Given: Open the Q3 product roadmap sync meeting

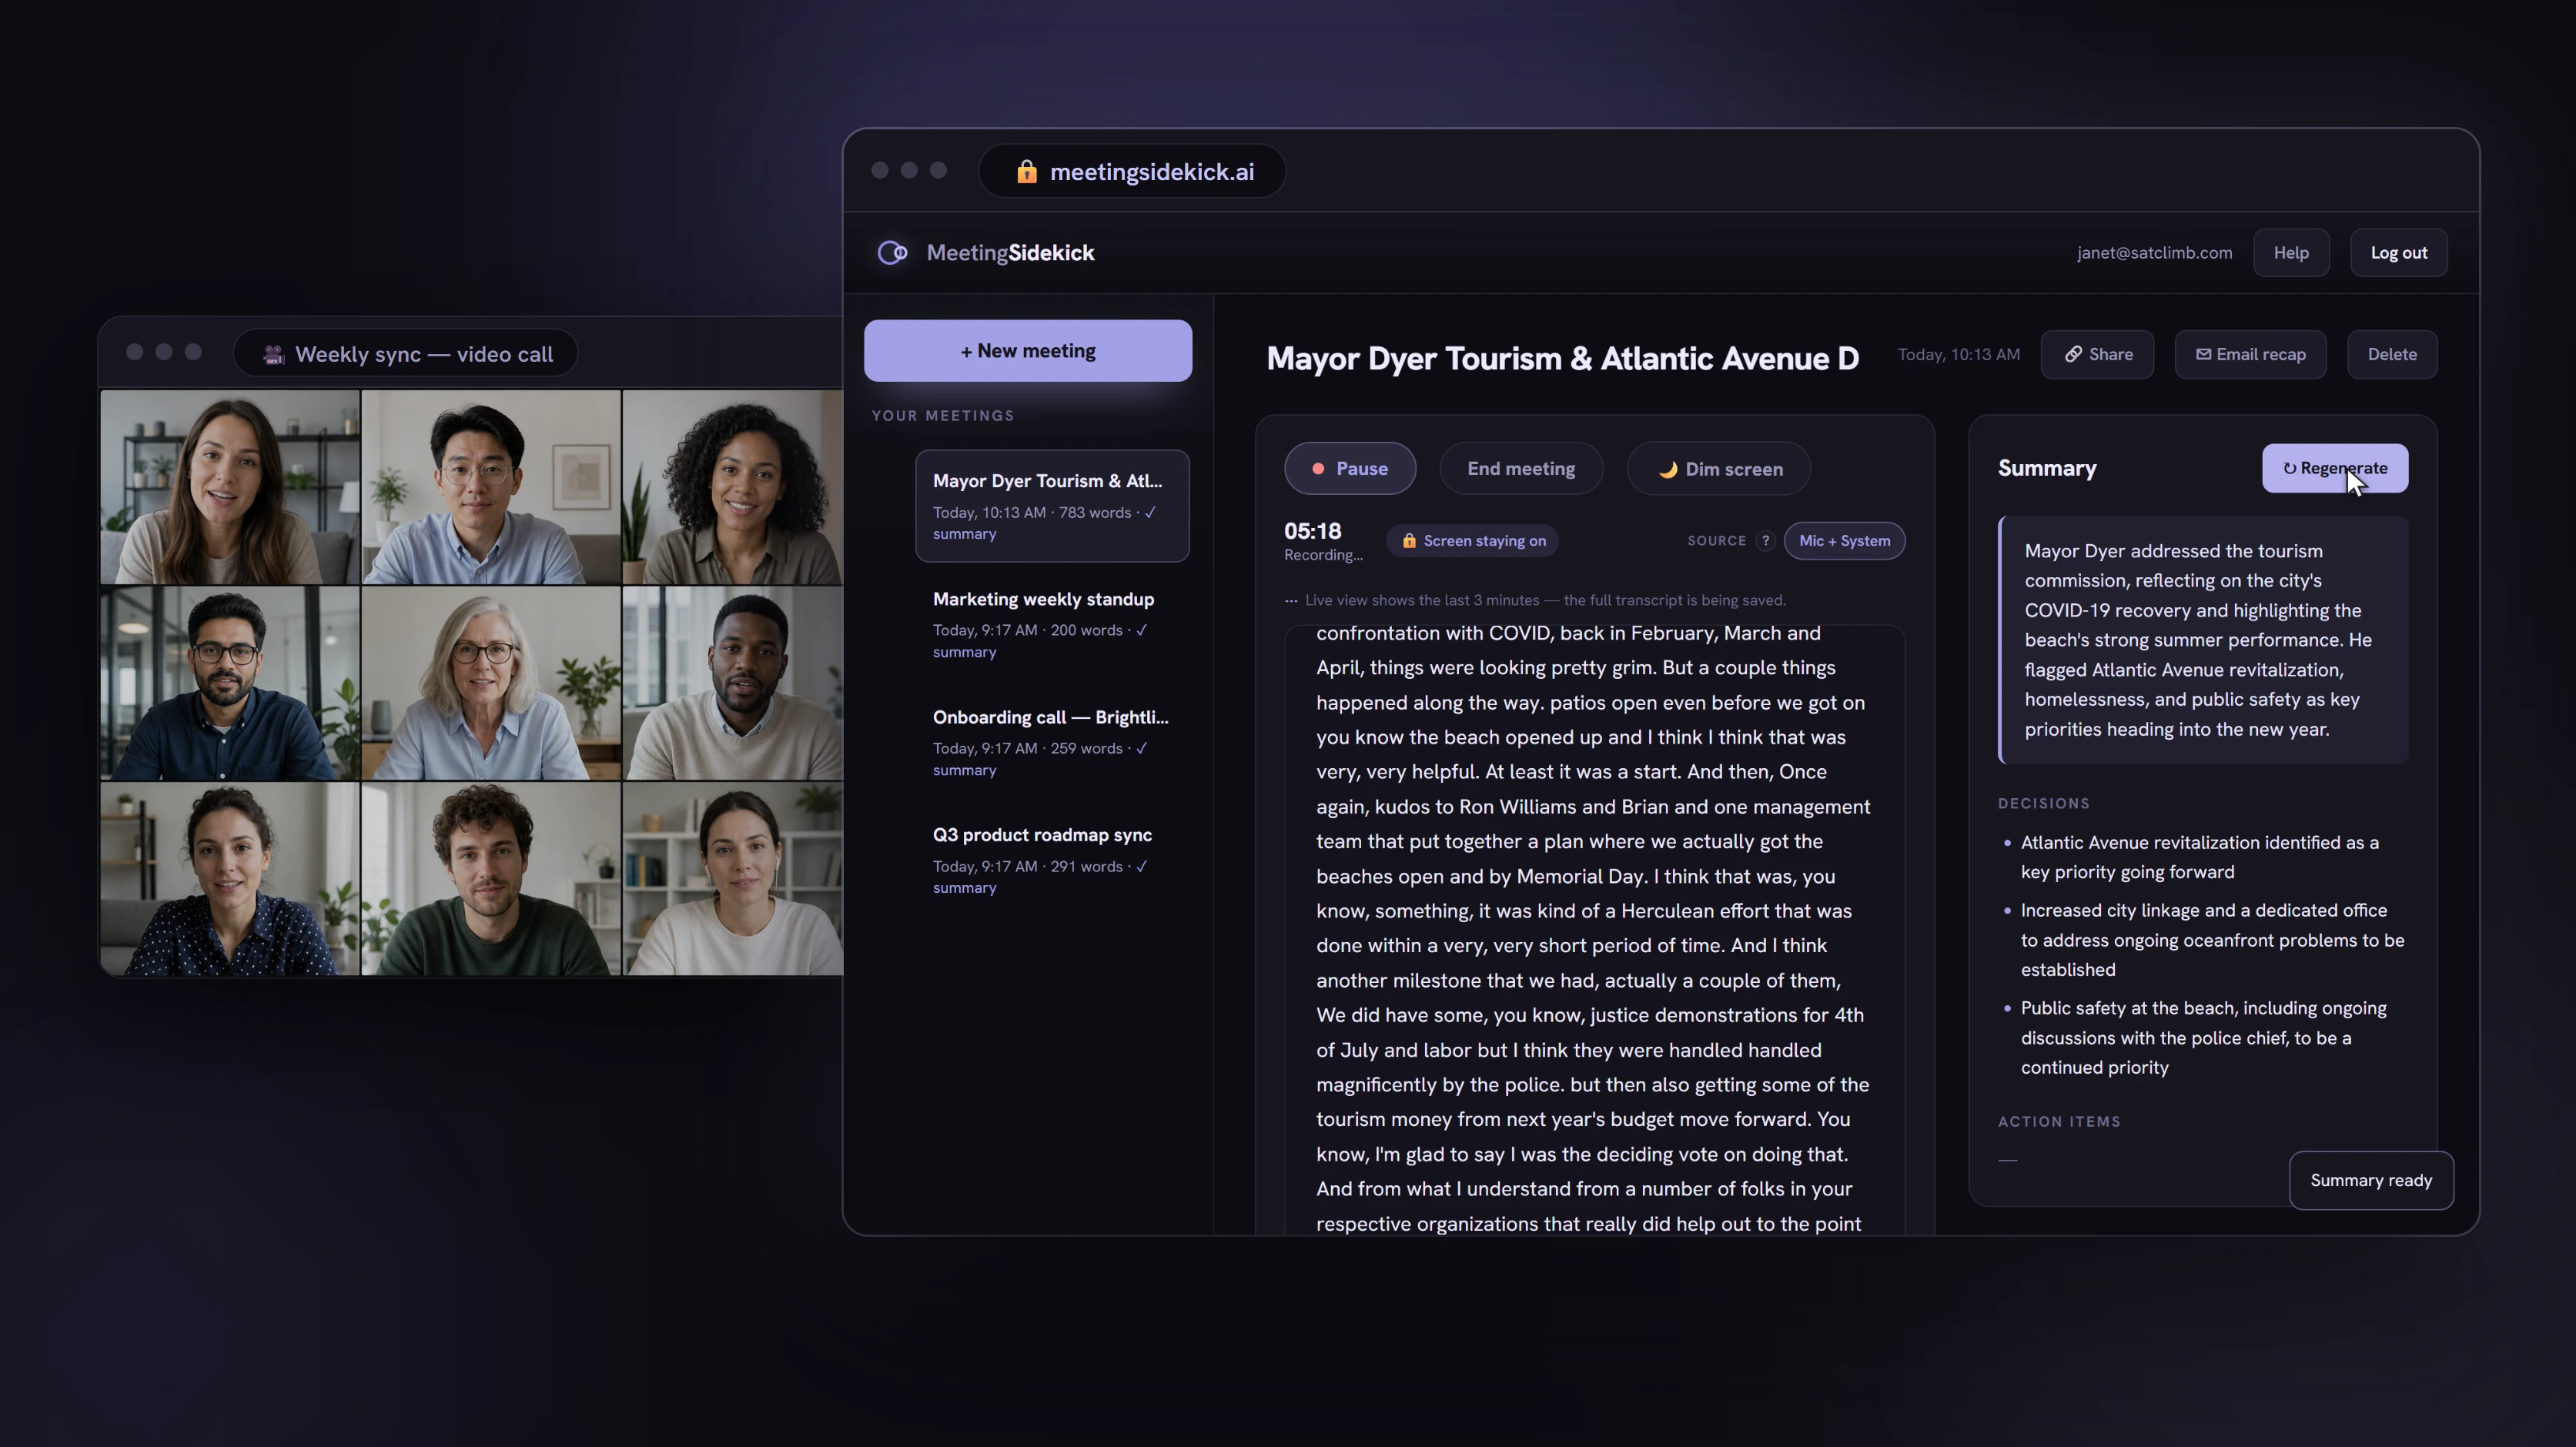Looking at the screenshot, I should coord(1052,860).
